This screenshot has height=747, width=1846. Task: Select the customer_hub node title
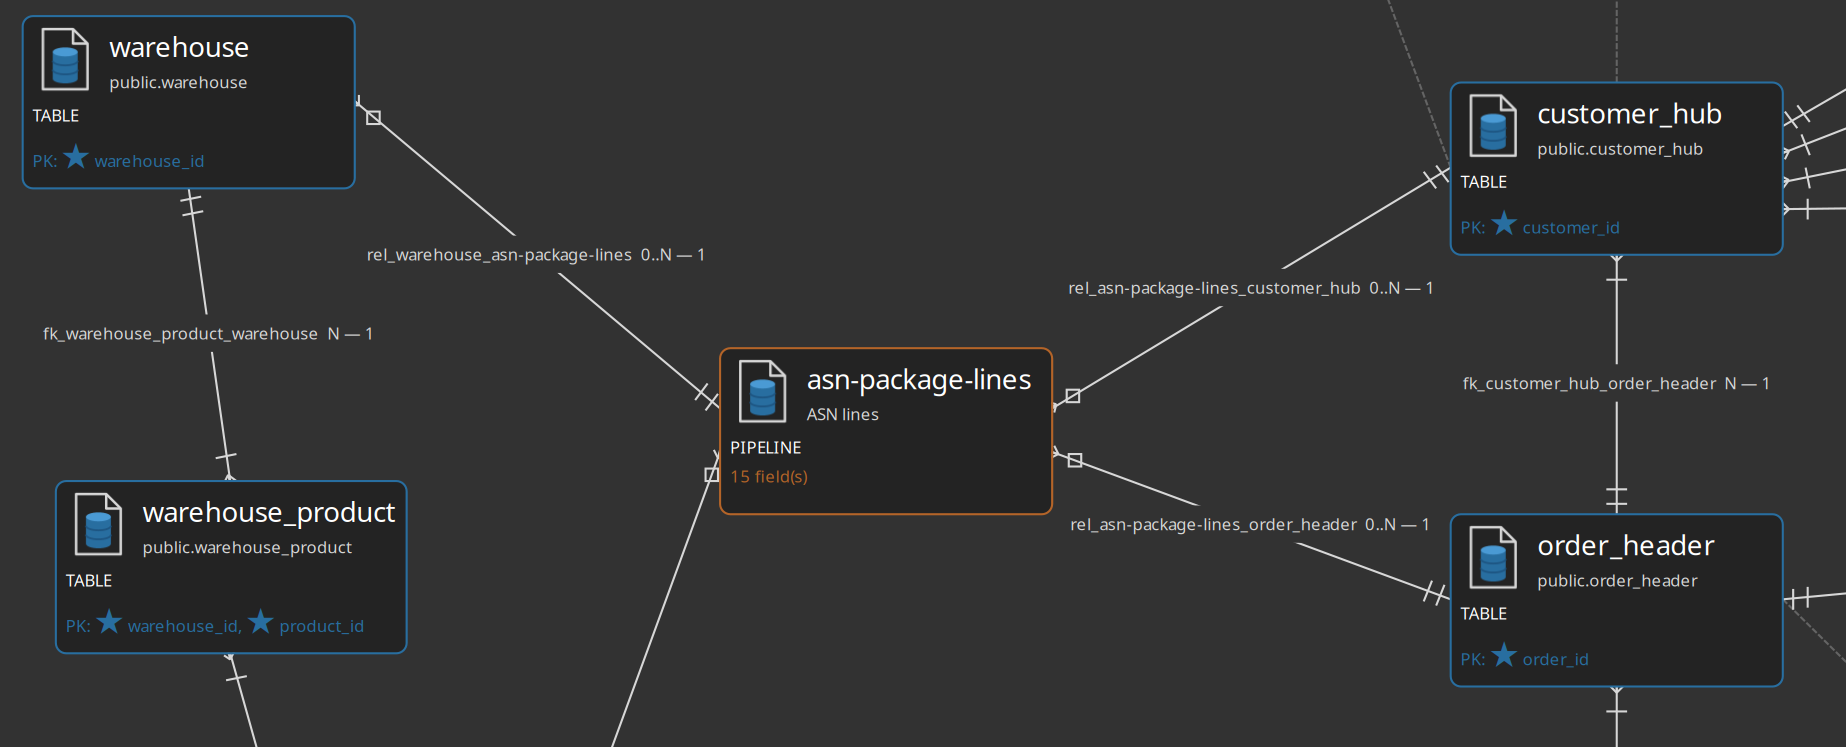click(1629, 114)
